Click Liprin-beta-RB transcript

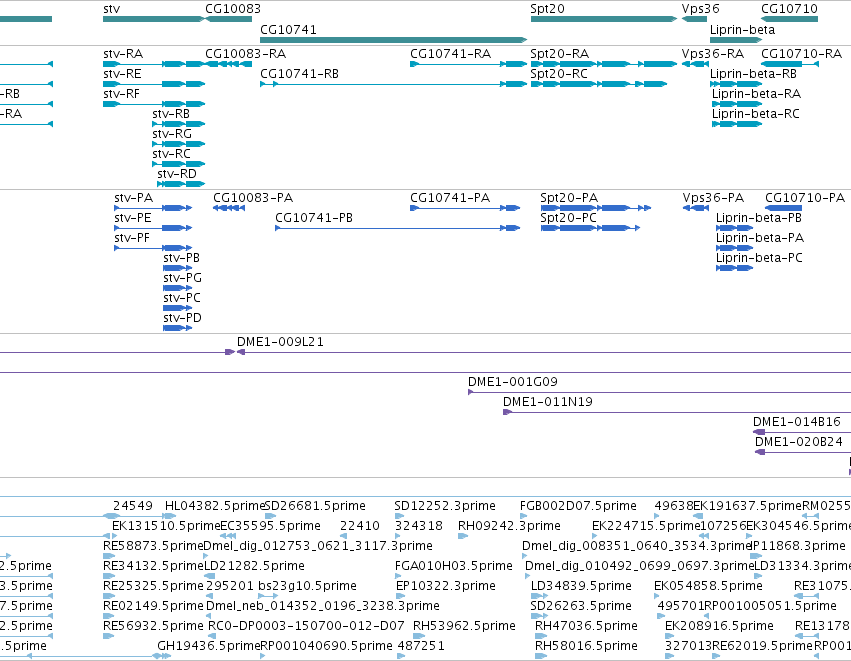pyautogui.click(x=736, y=84)
